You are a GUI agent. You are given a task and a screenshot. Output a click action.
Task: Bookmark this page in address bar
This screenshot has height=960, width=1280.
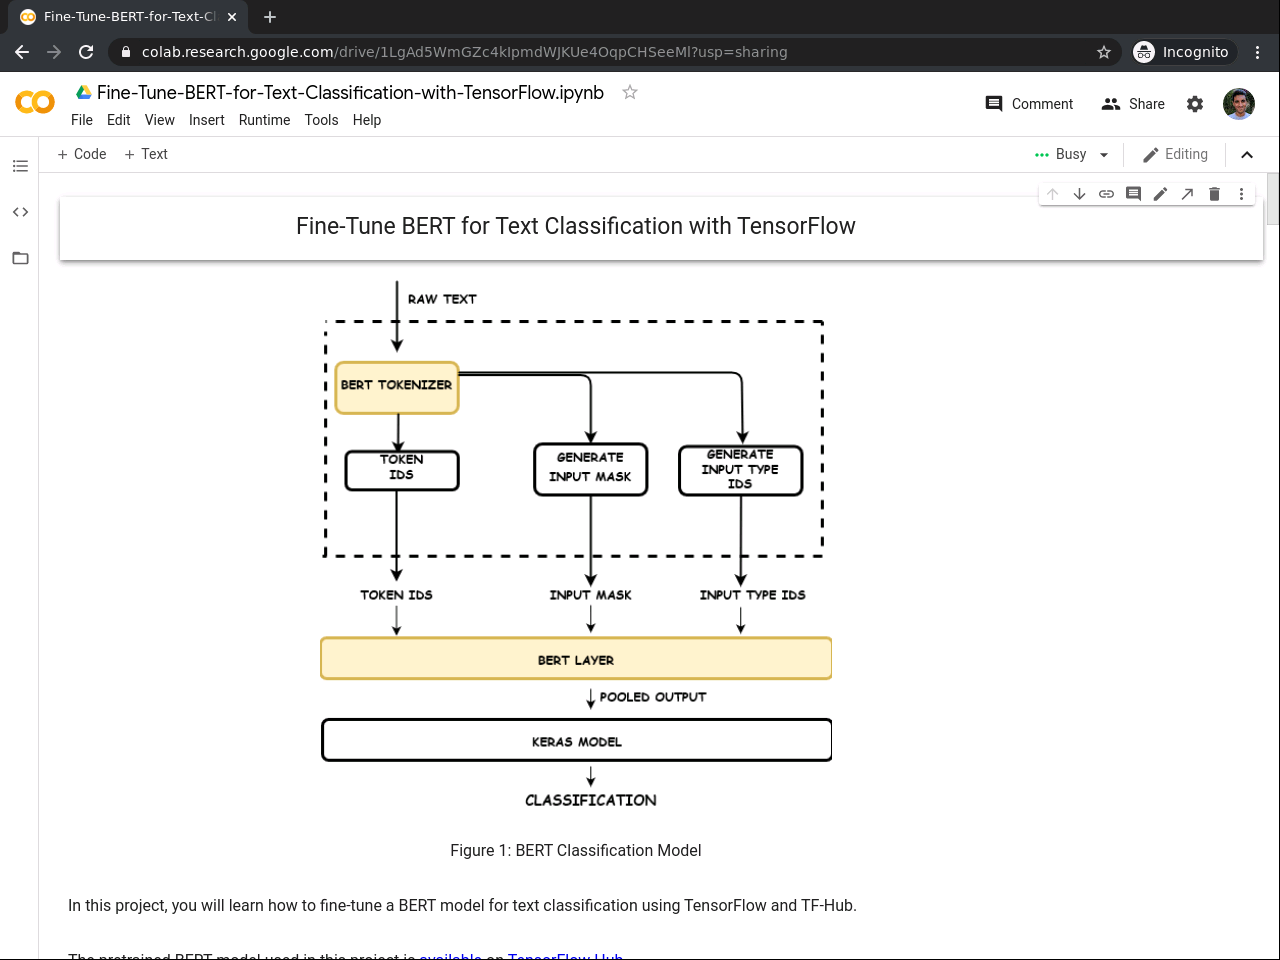coord(1104,52)
